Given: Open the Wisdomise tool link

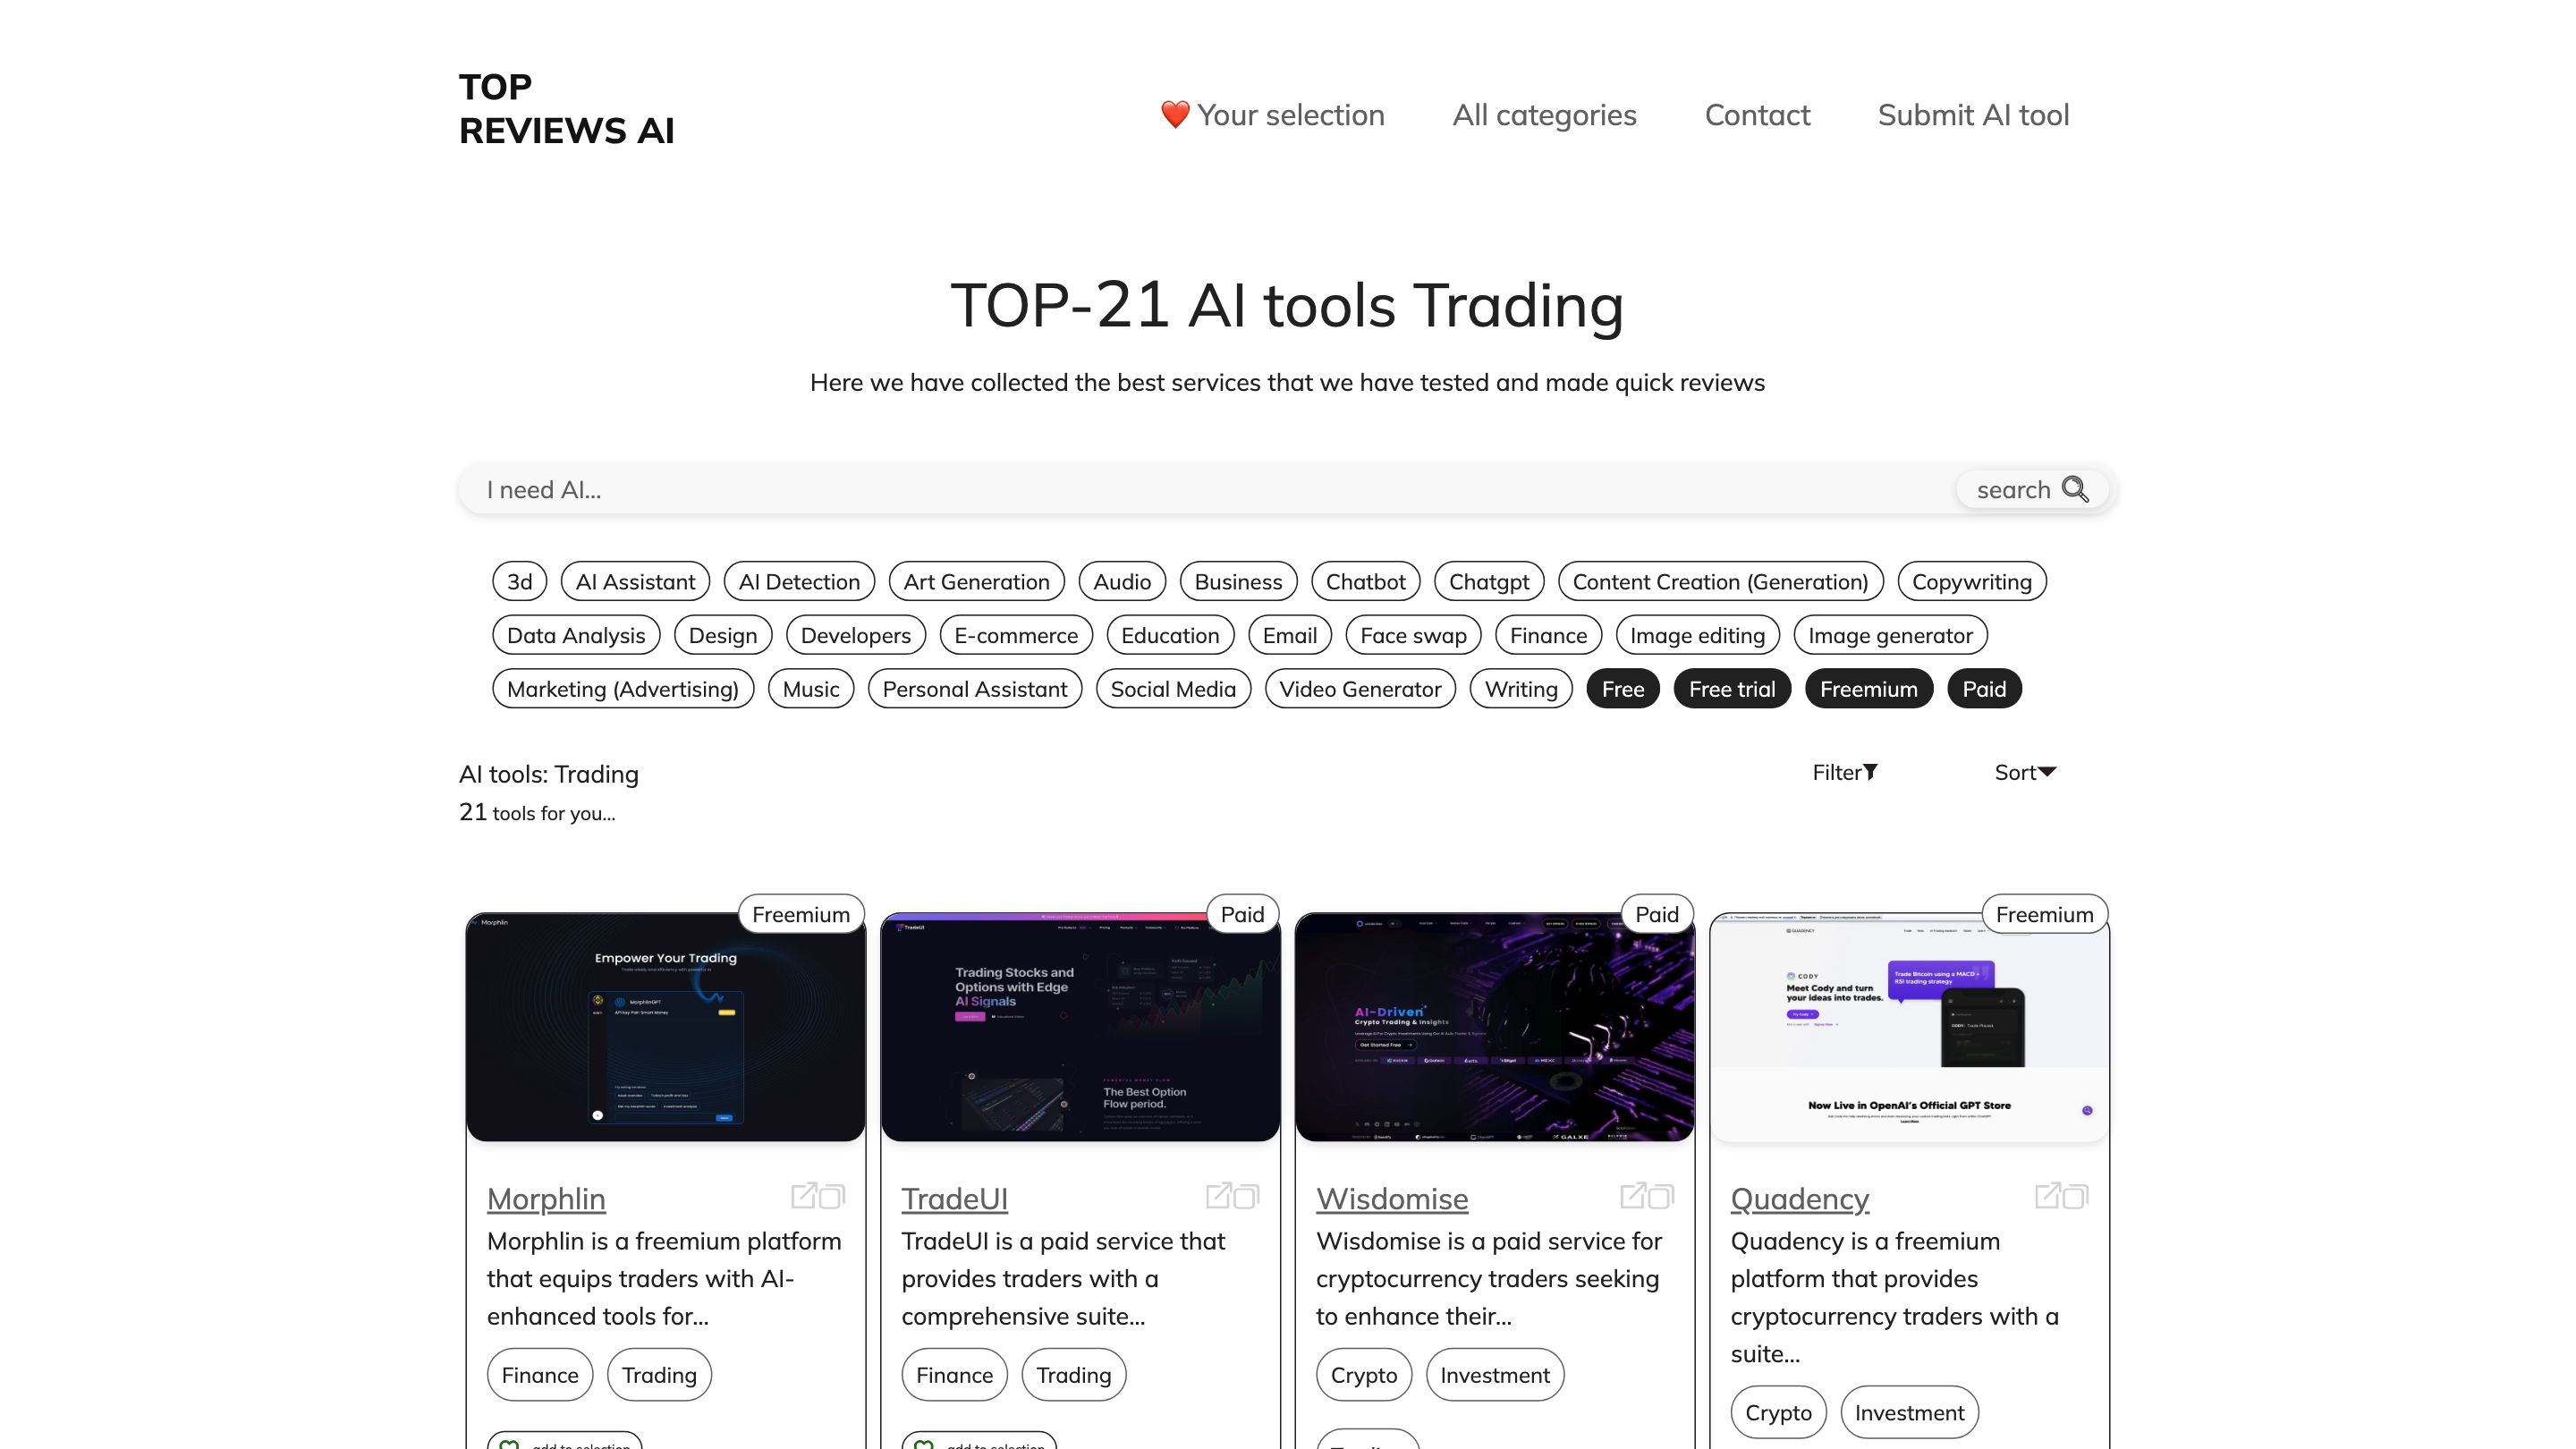Looking at the screenshot, I should pos(1391,1198).
